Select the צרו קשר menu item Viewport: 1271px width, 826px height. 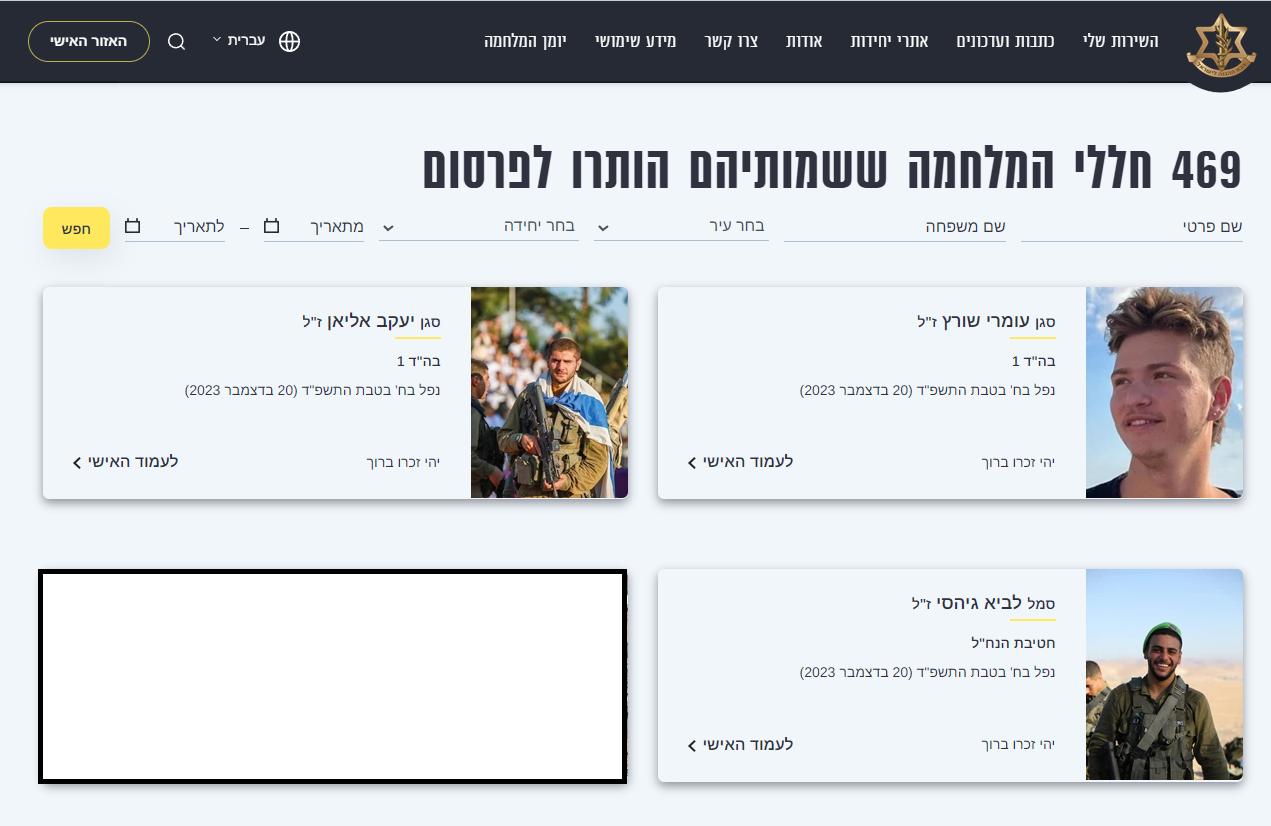(739, 41)
